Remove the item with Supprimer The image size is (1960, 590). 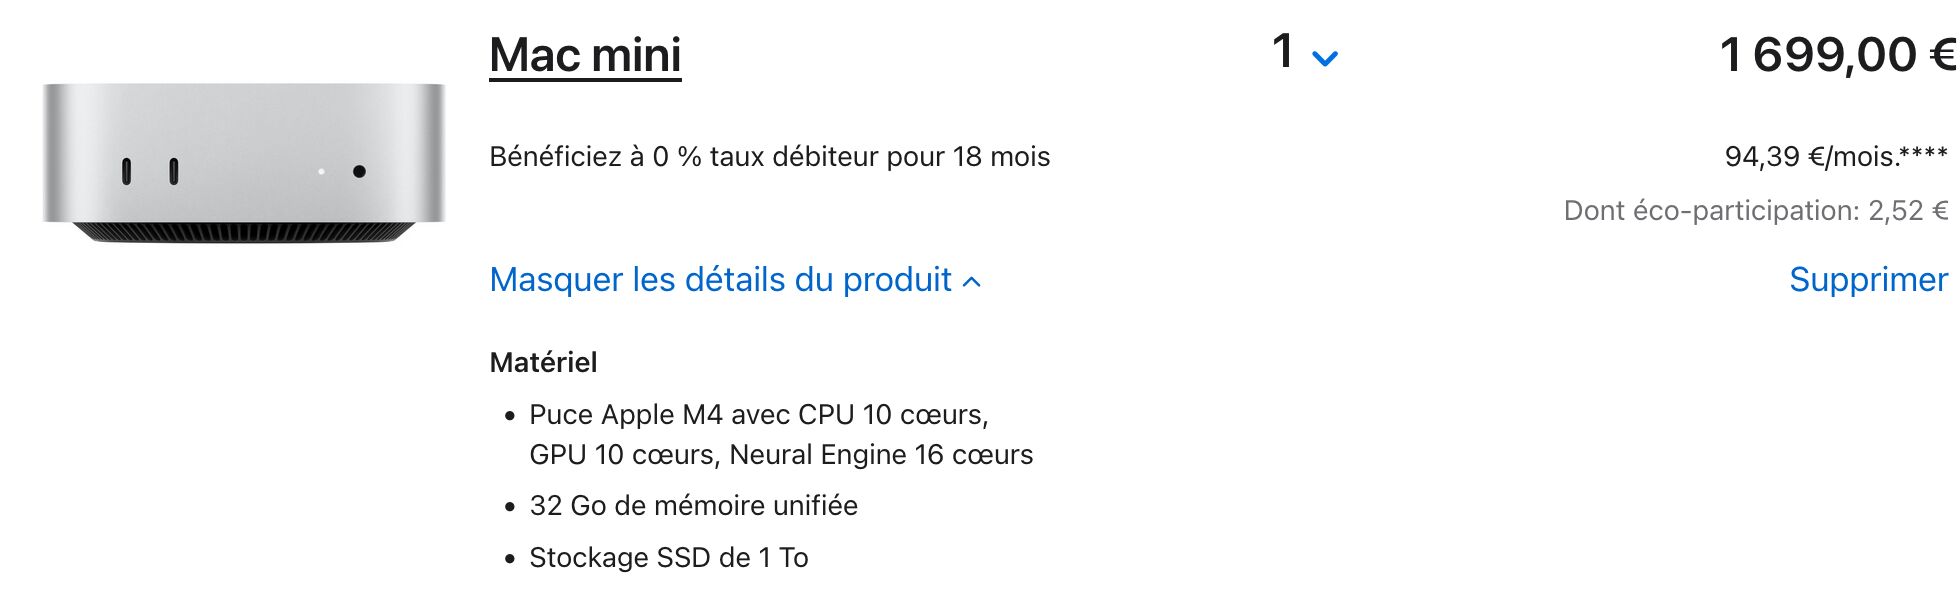pos(1868,280)
